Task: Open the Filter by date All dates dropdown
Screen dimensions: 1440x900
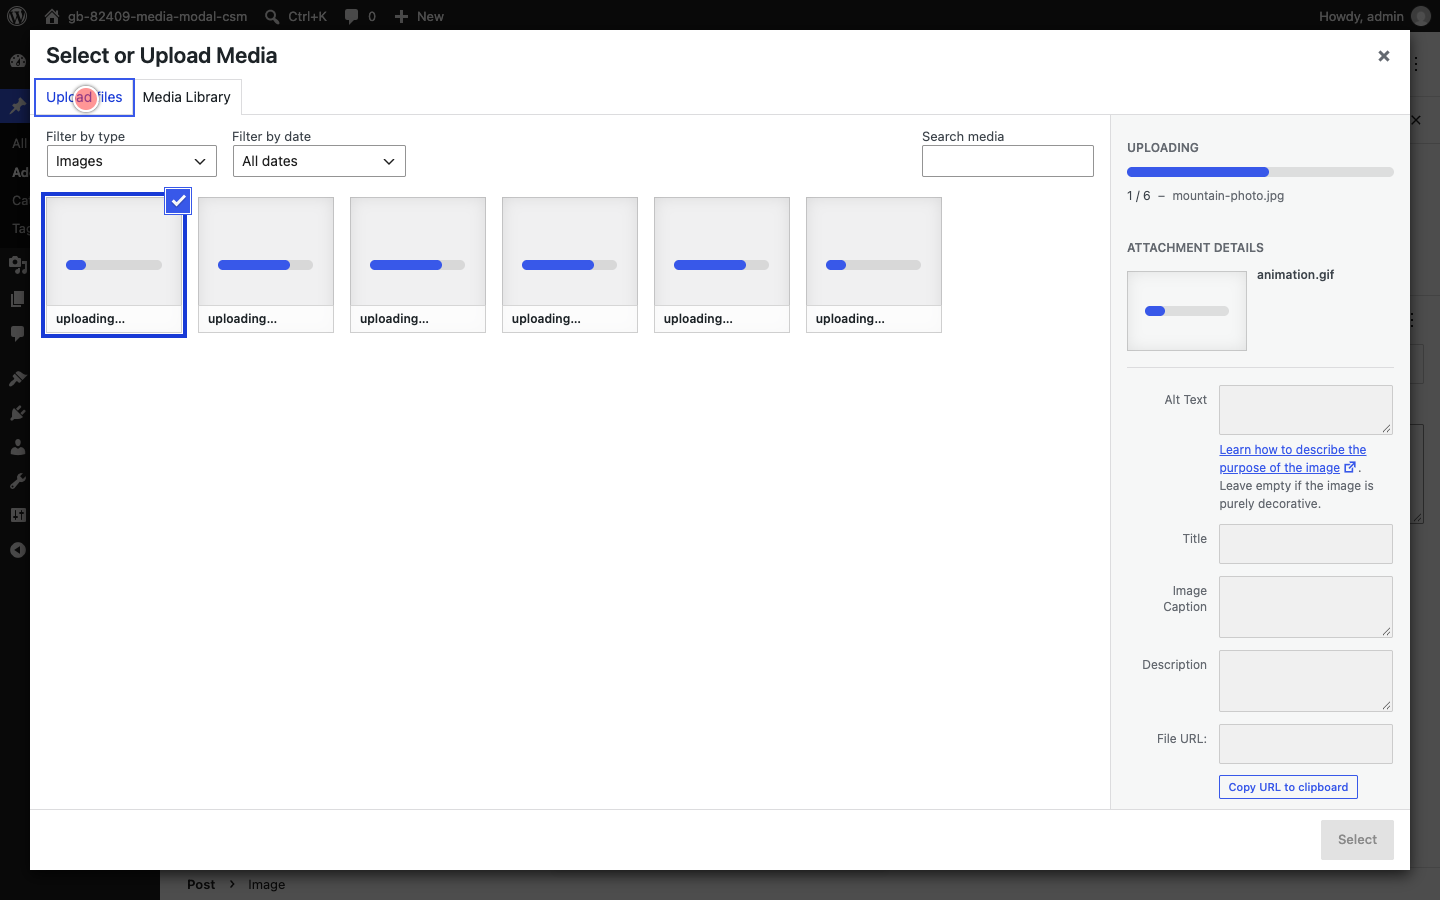Action: 319,161
